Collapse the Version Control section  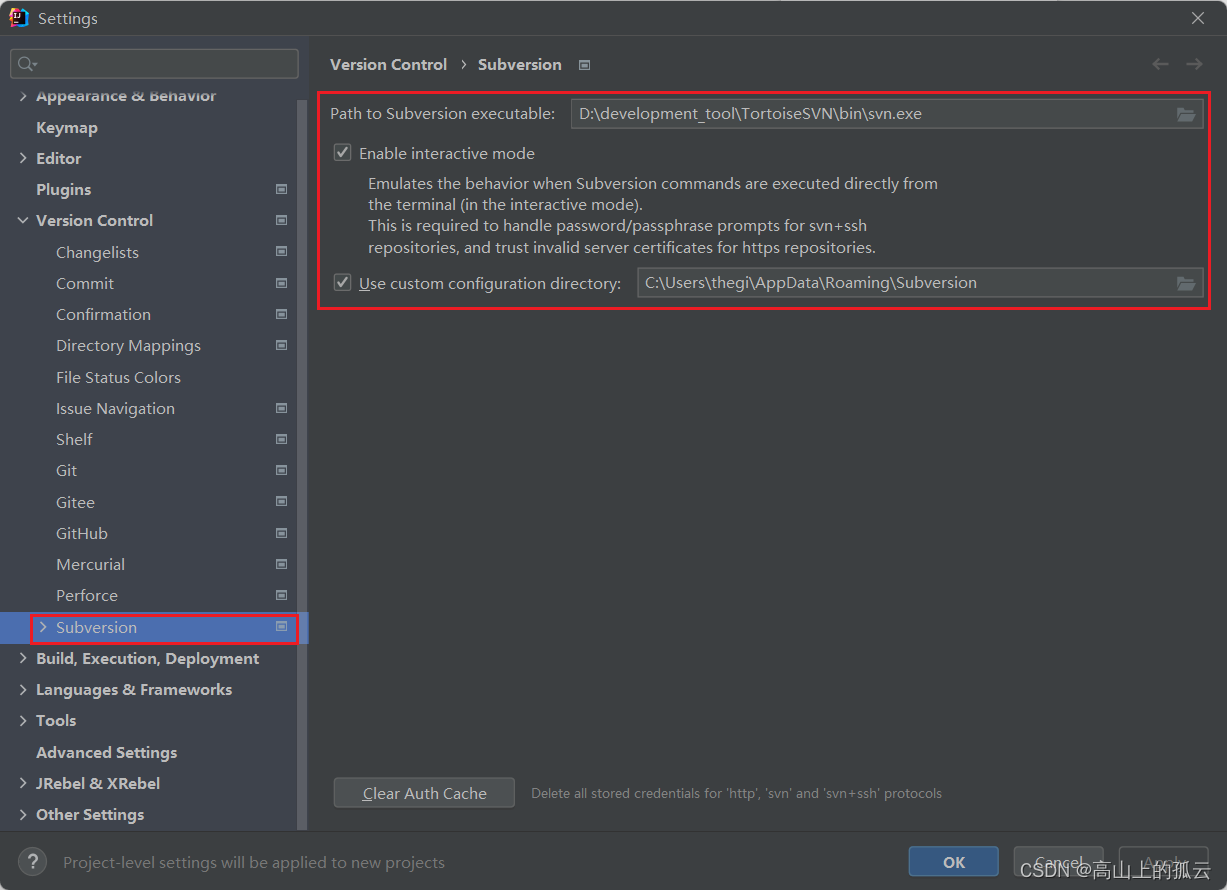pyautogui.click(x=23, y=220)
